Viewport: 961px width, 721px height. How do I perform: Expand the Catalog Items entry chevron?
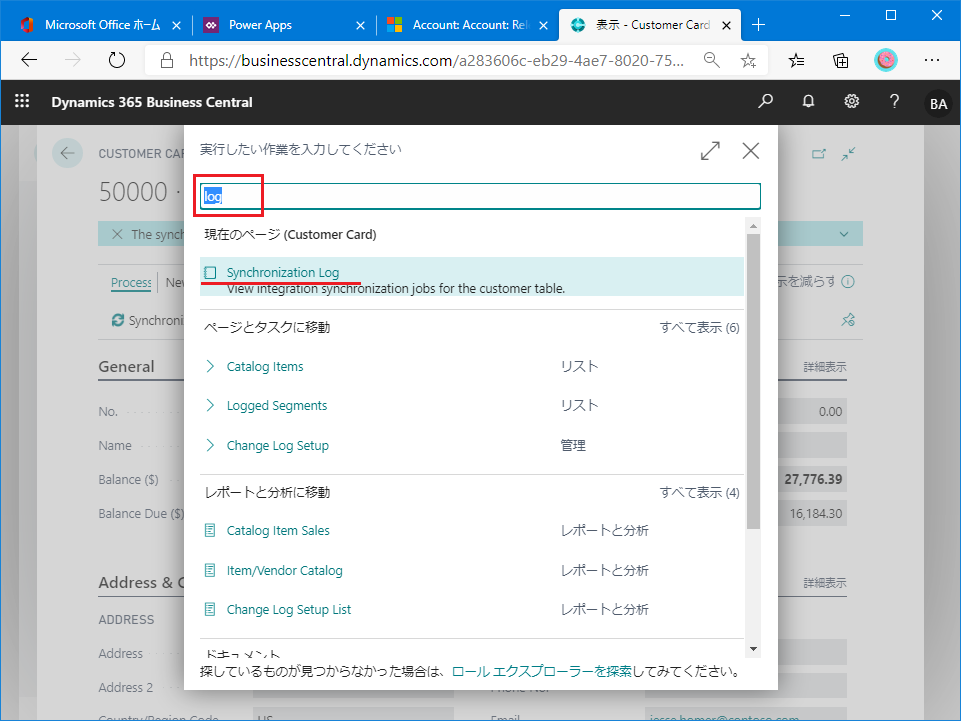210,367
